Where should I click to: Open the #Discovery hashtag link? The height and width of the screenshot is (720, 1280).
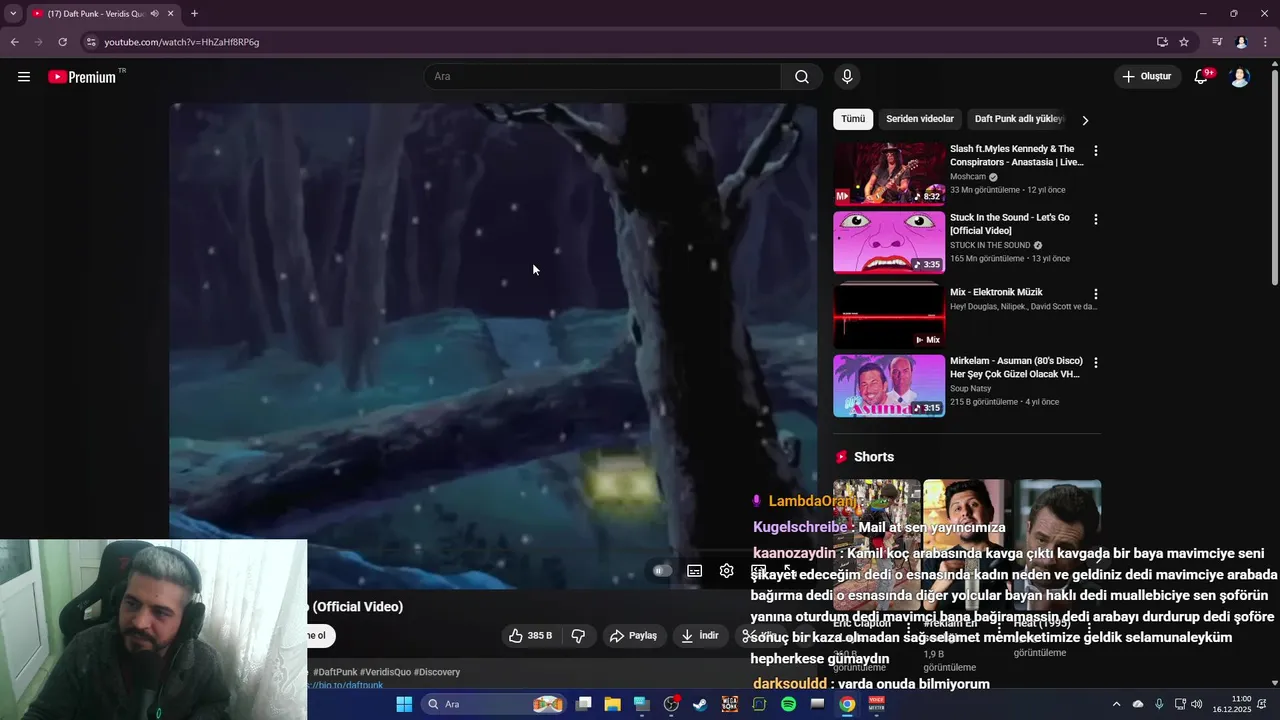coord(437,672)
